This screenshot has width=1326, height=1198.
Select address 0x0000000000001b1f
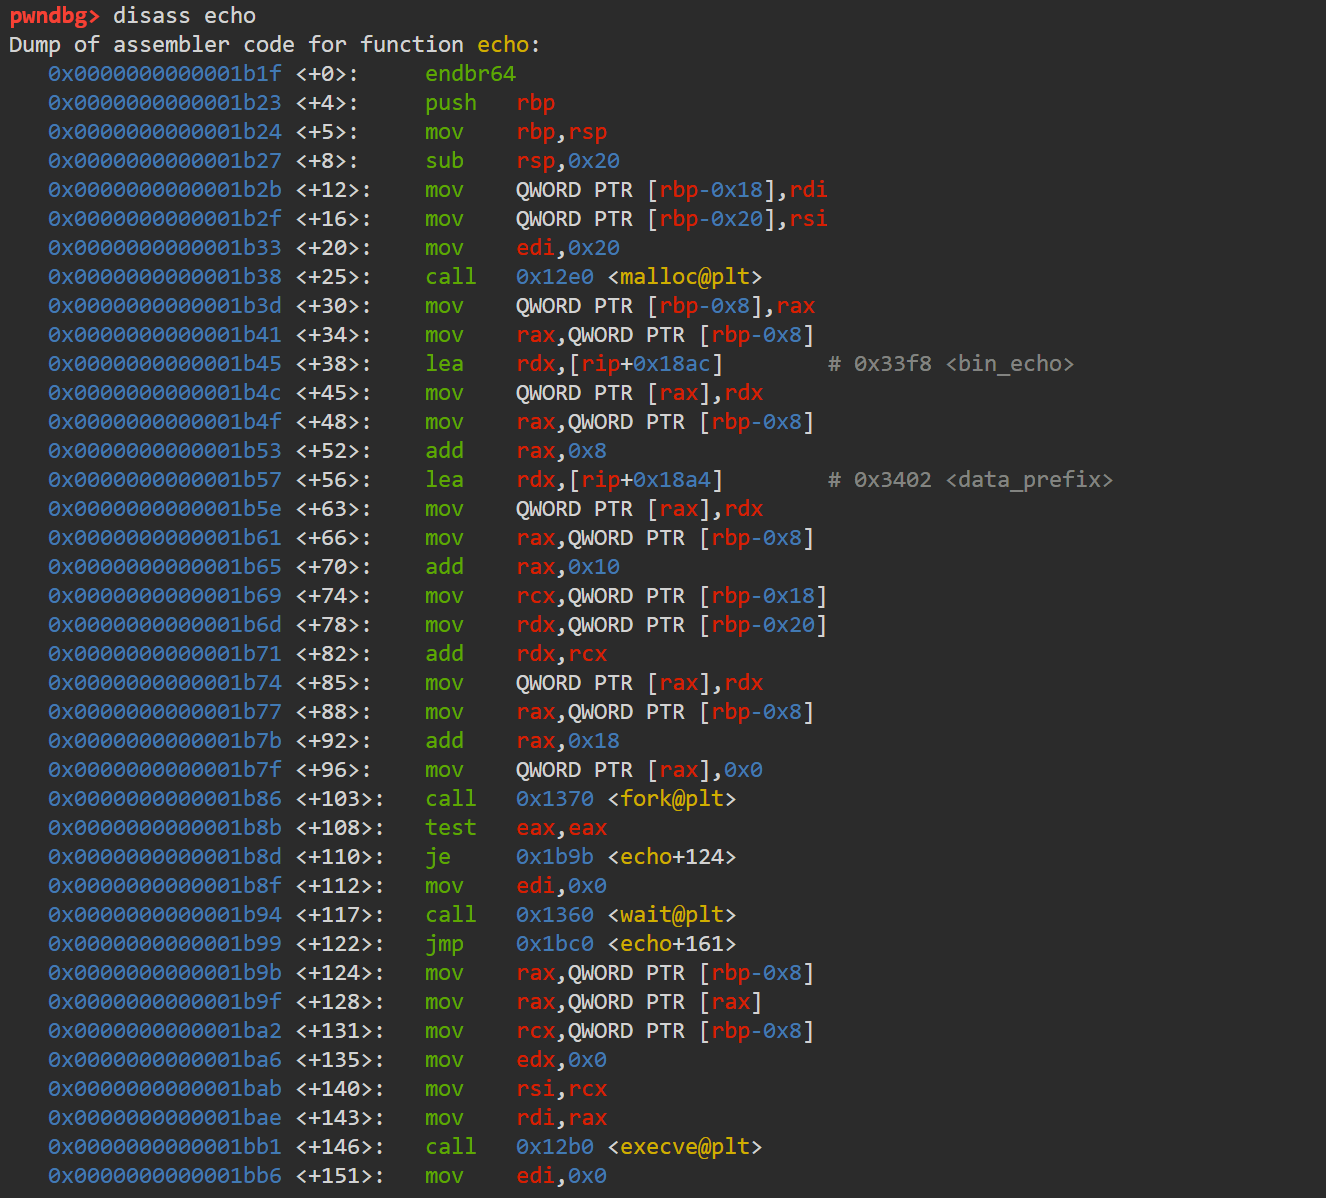[x=165, y=74]
